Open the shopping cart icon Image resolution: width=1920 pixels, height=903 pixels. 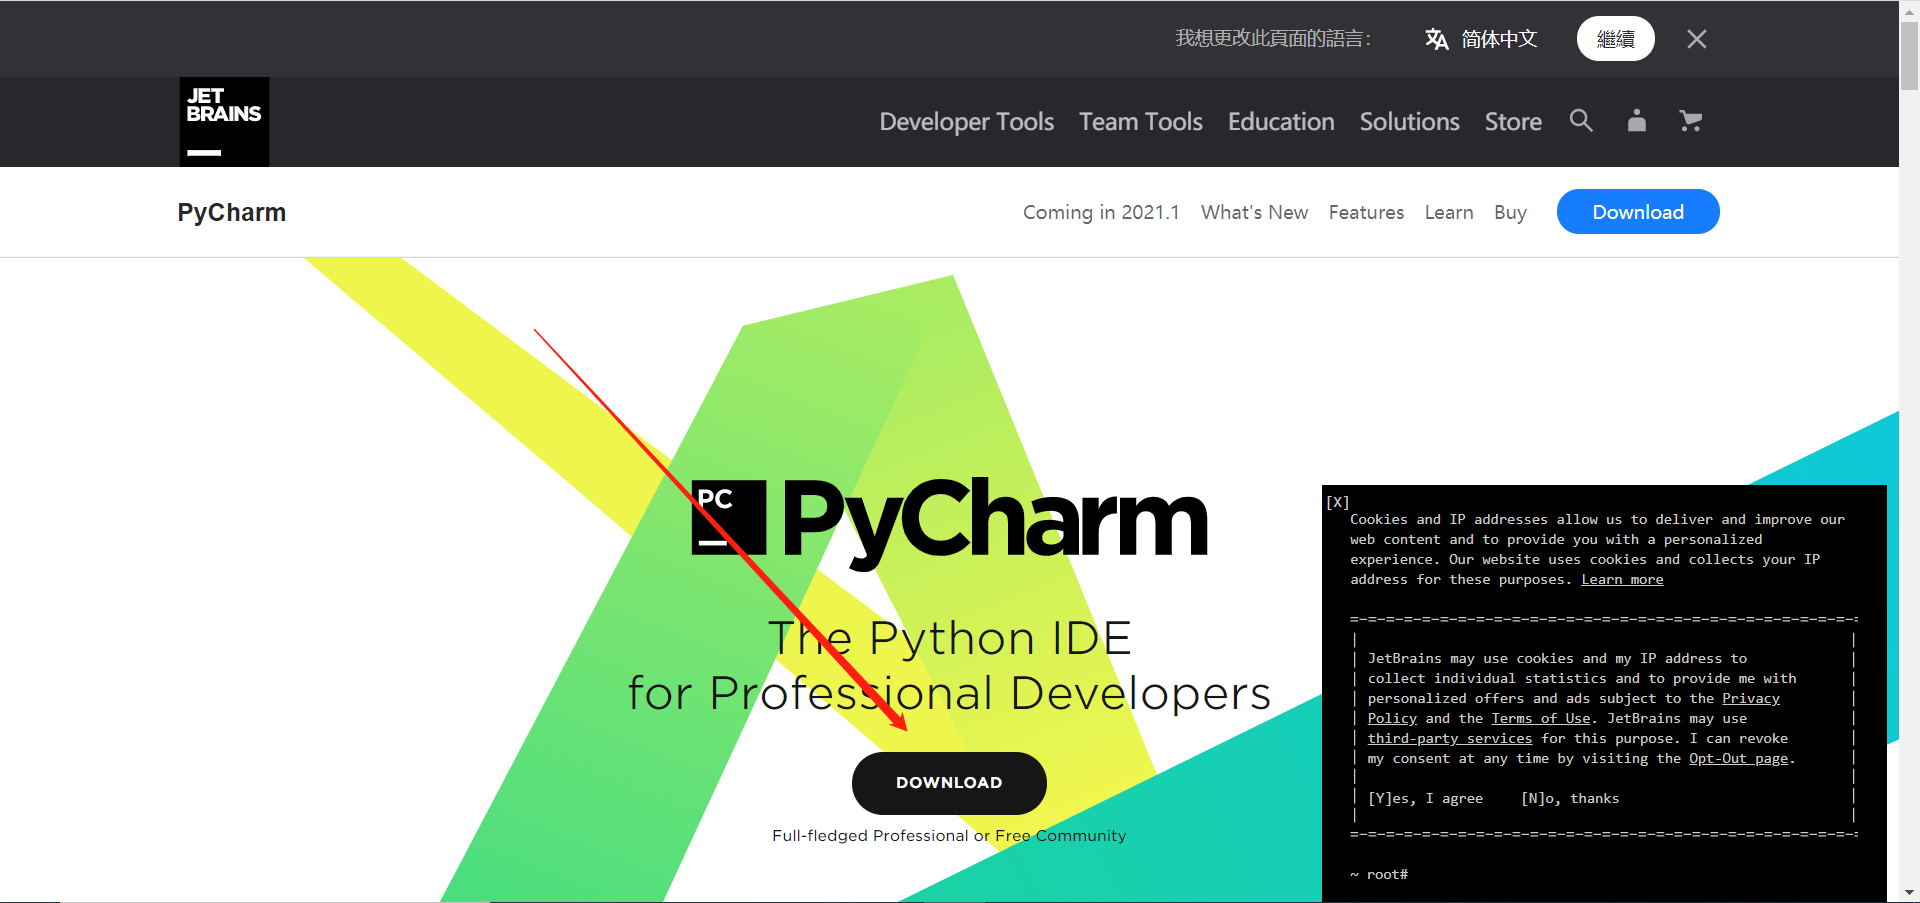click(x=1691, y=121)
